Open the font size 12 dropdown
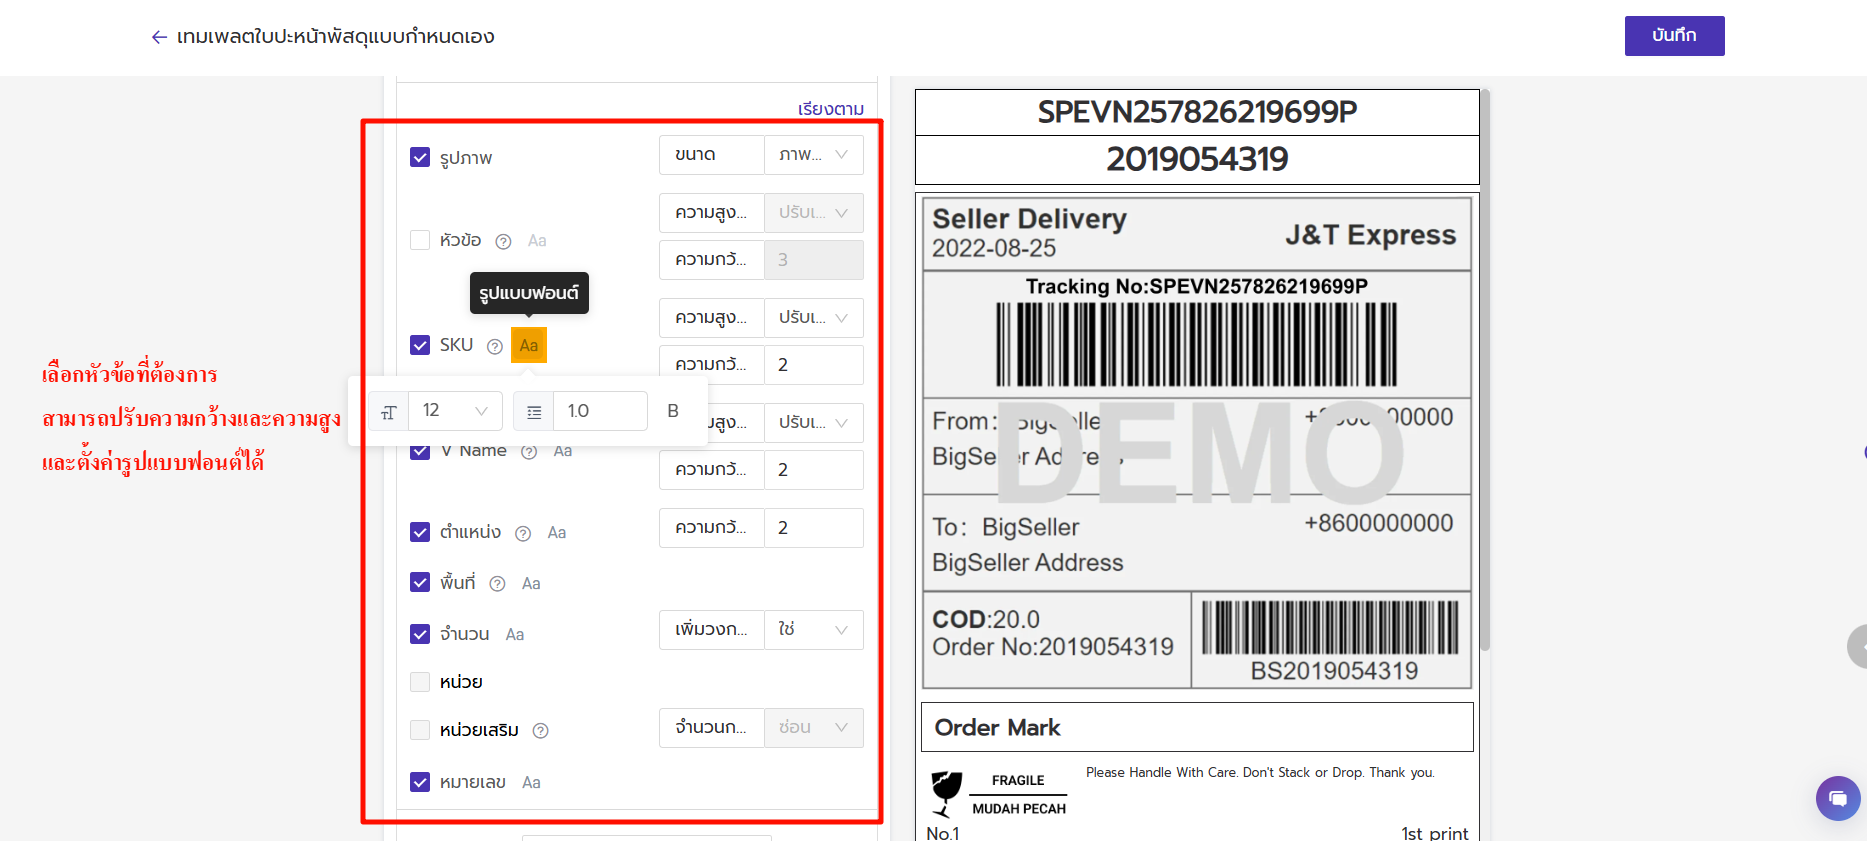 [455, 411]
